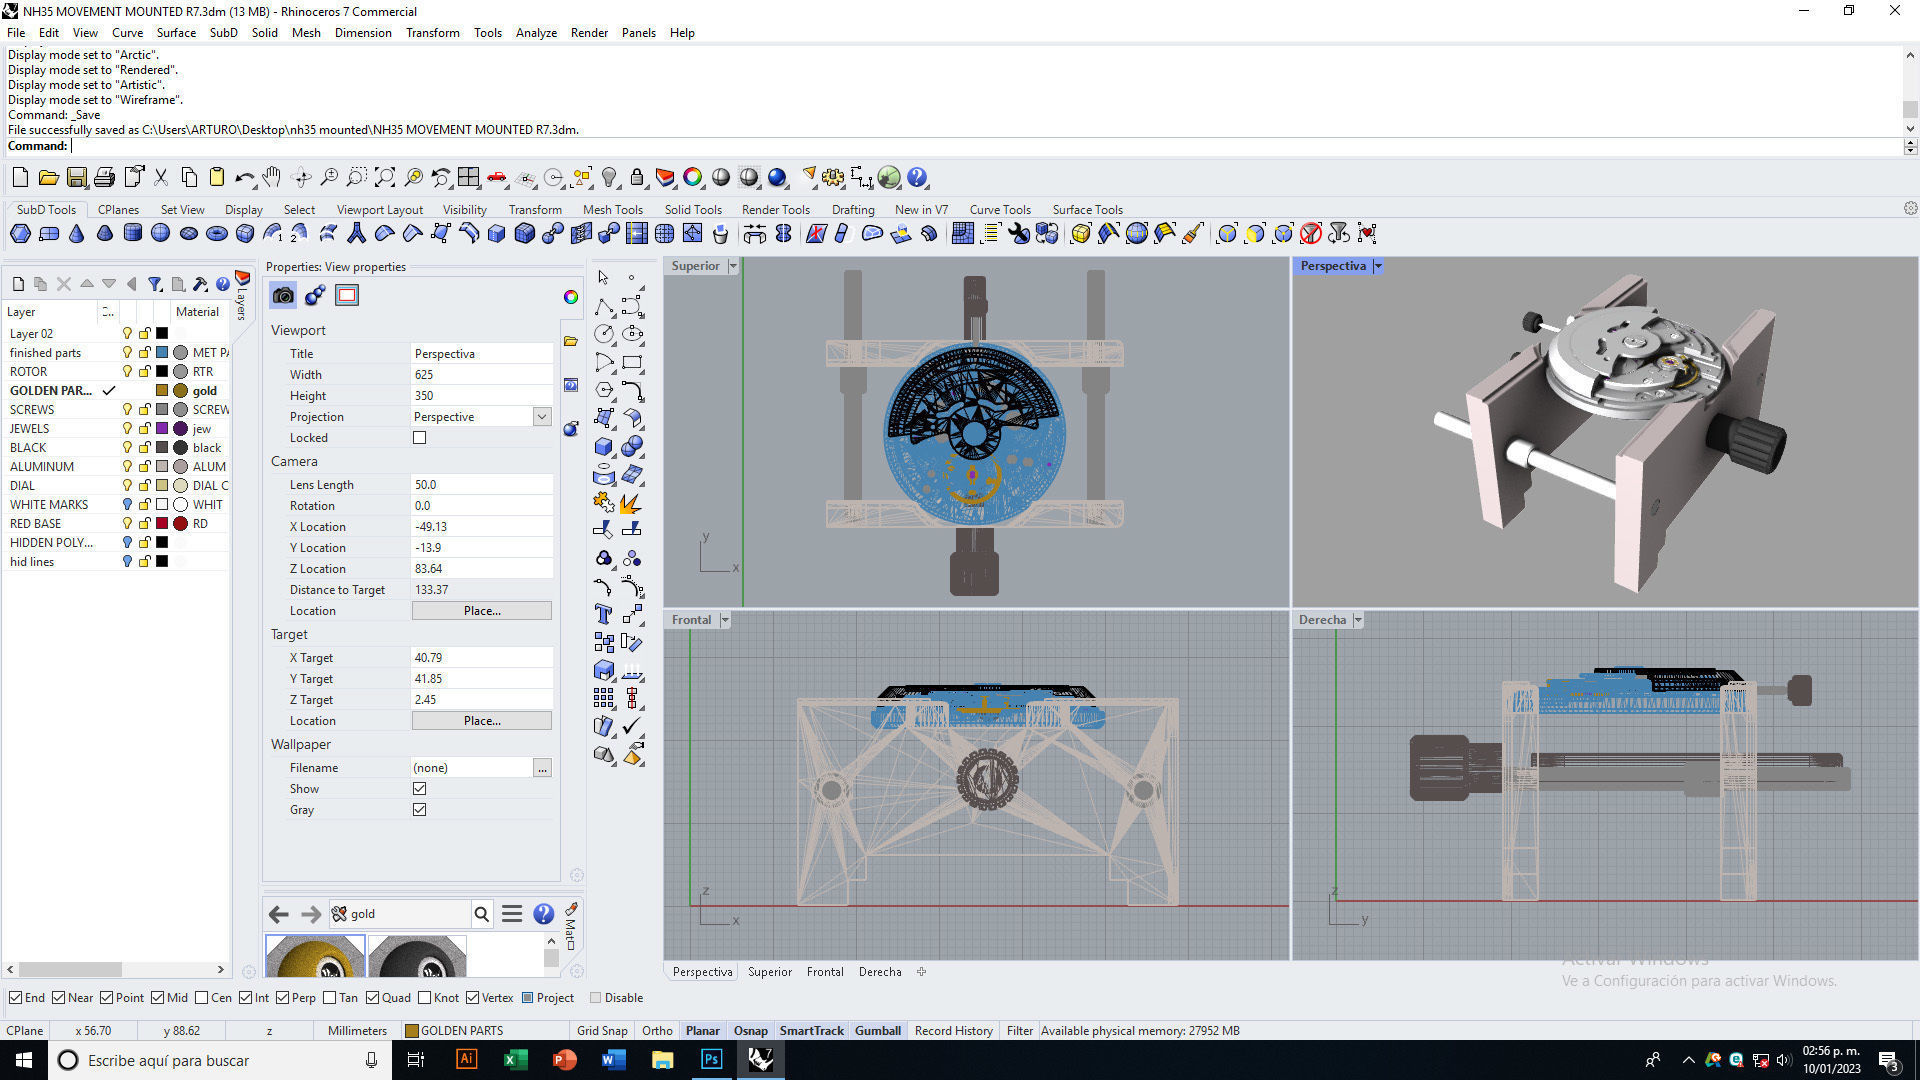Click the layer filter funnel icon
The height and width of the screenshot is (1080, 1920).
point(155,285)
